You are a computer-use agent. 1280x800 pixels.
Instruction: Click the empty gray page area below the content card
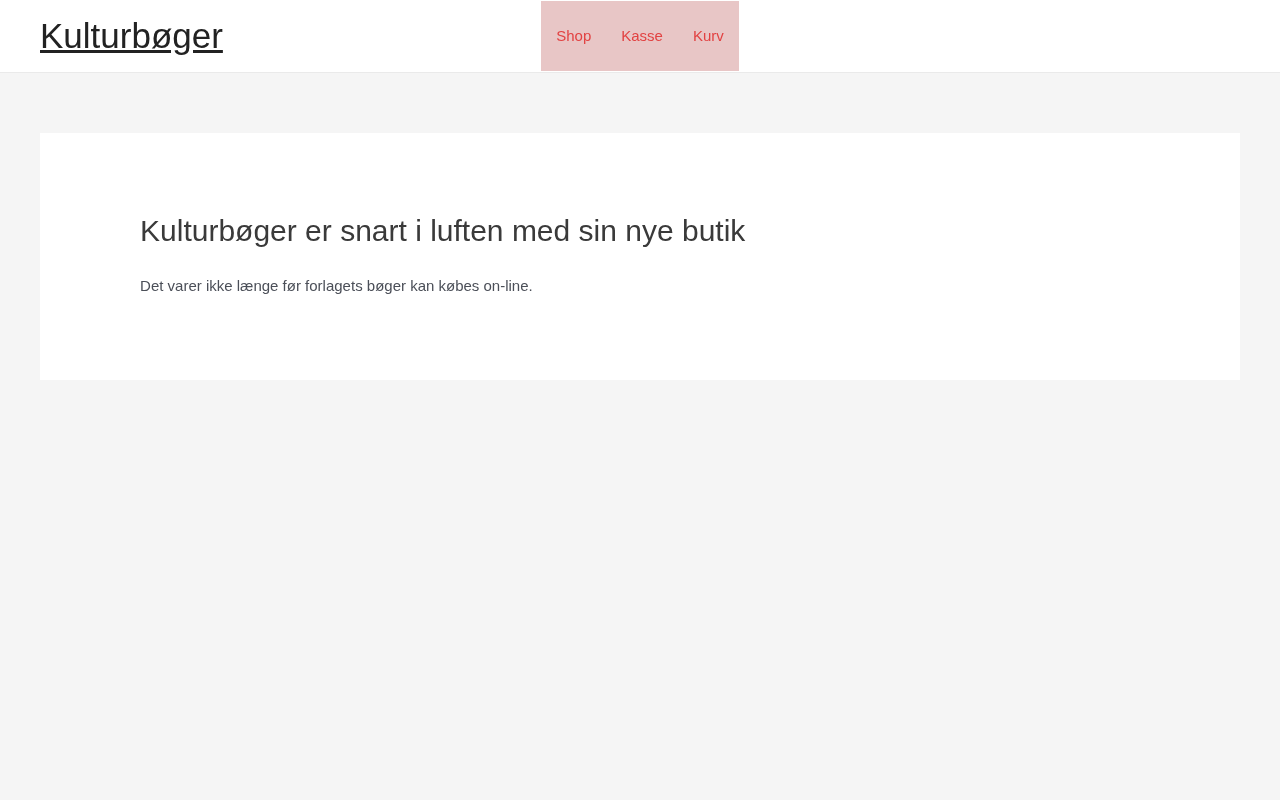click(640, 590)
